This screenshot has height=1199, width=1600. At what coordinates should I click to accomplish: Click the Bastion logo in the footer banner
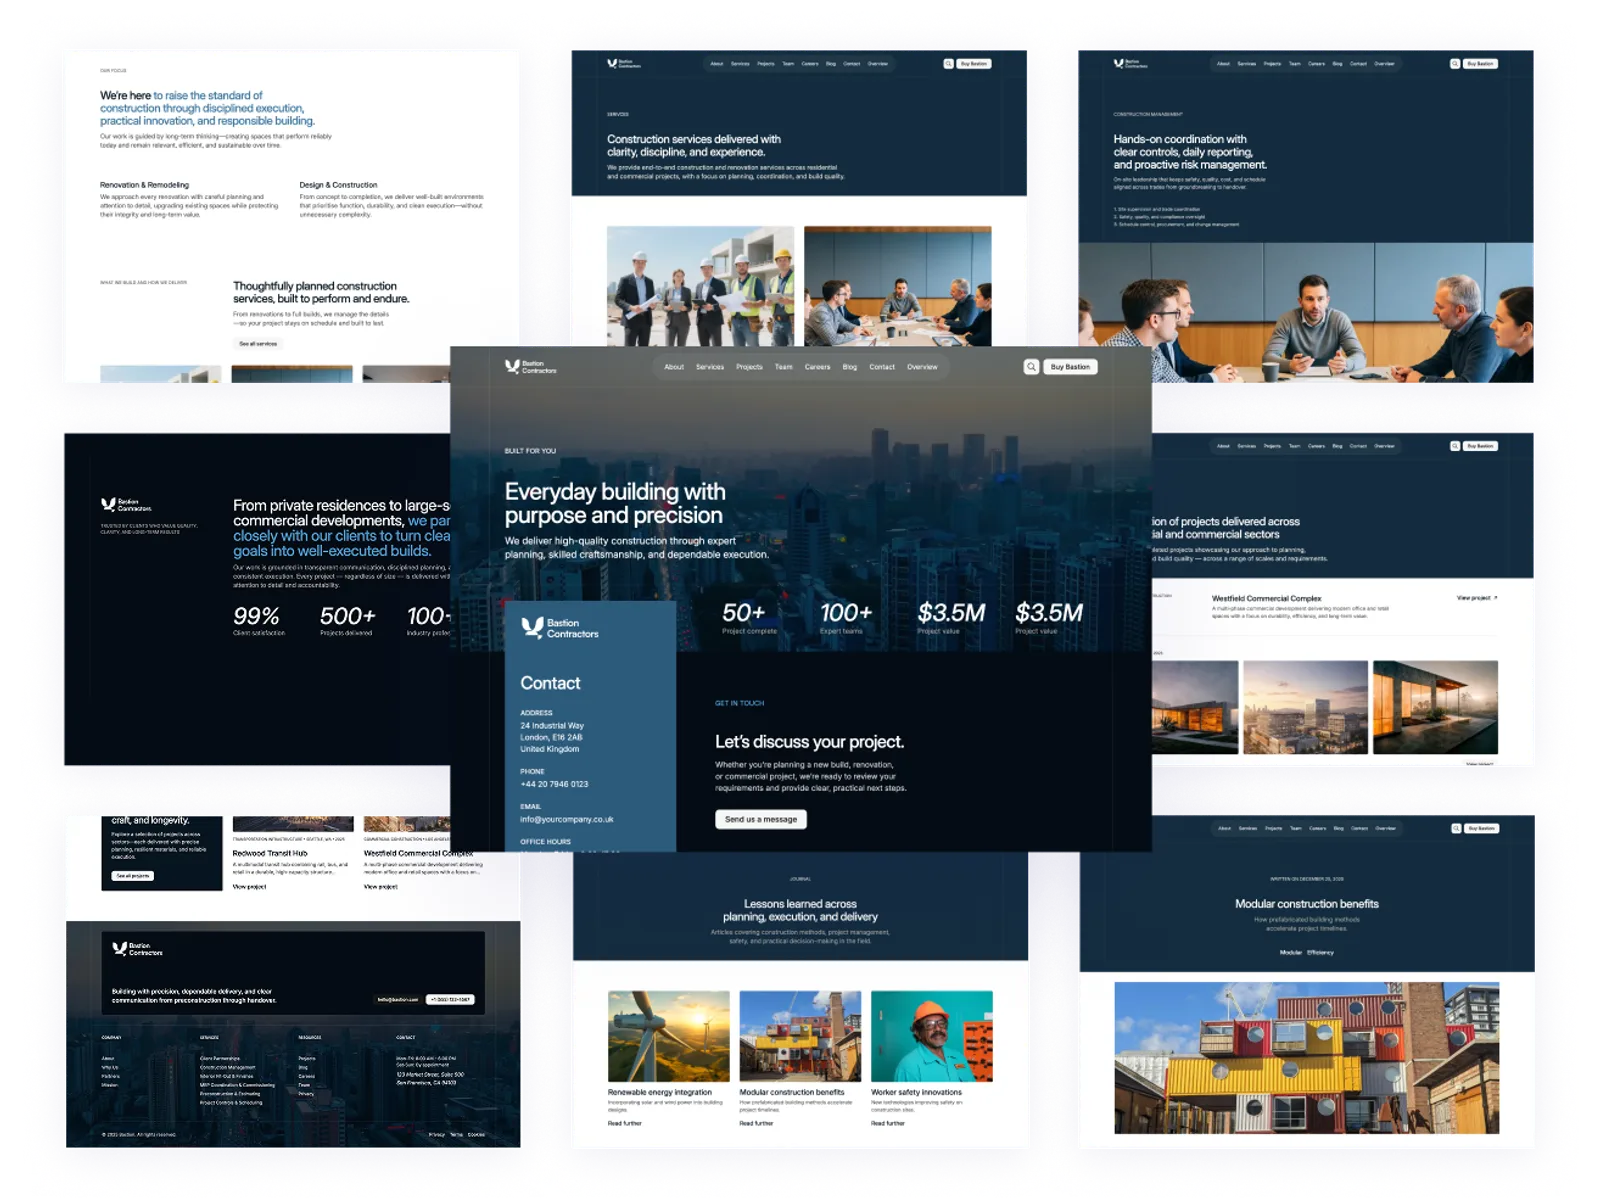tap(138, 948)
